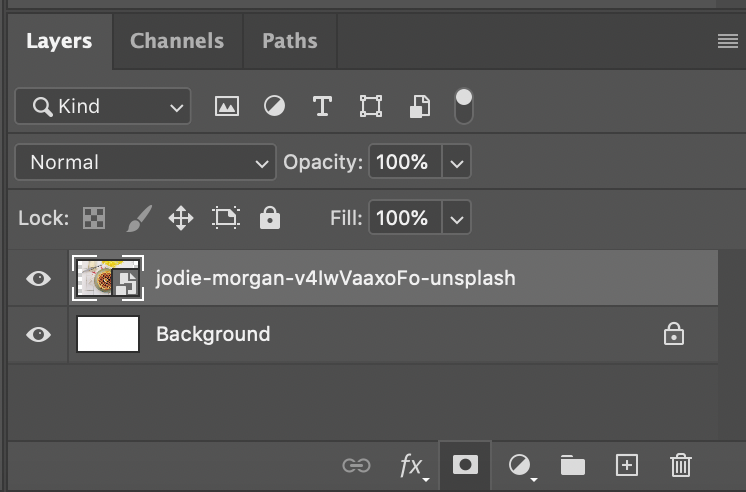Viewport: 746px width, 492px height.
Task: Expand the Opacity slider dropdown arrow
Action: (x=456, y=162)
